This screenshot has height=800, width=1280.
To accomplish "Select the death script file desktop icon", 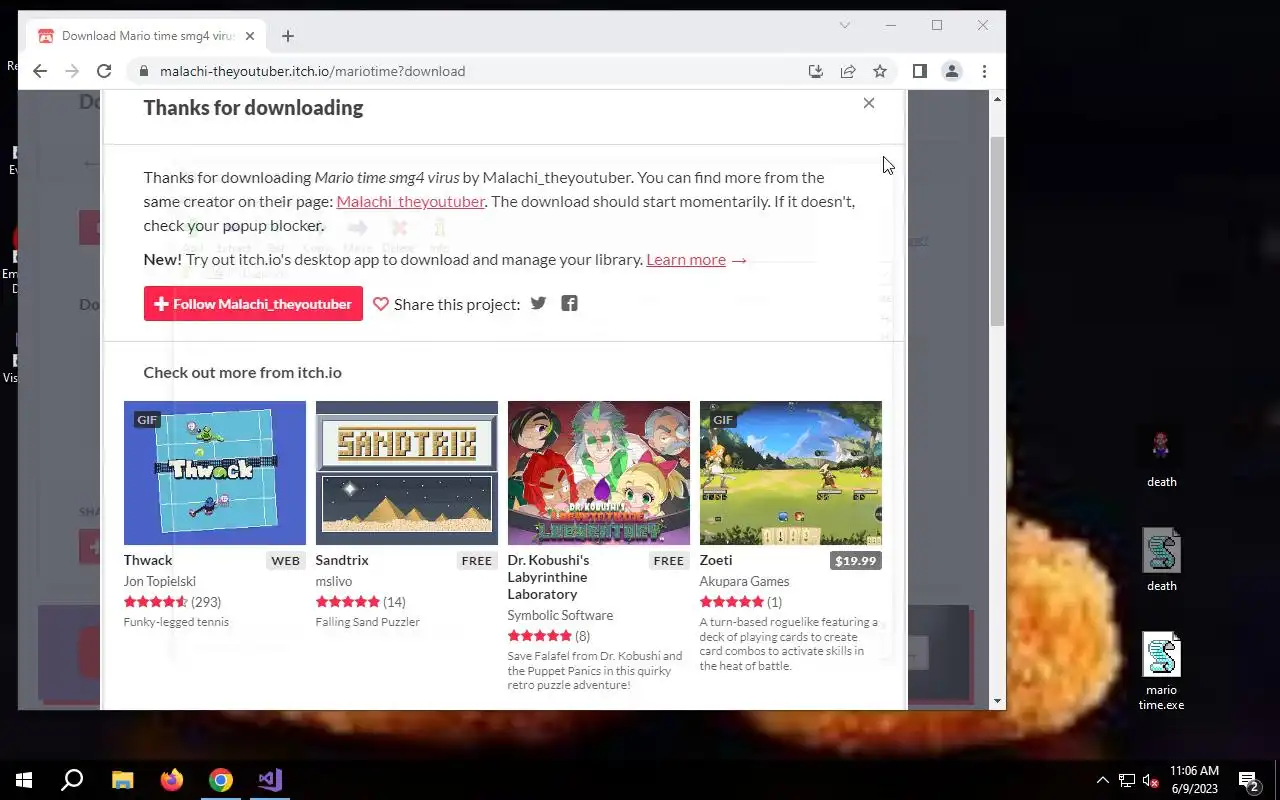I will pyautogui.click(x=1162, y=561).
